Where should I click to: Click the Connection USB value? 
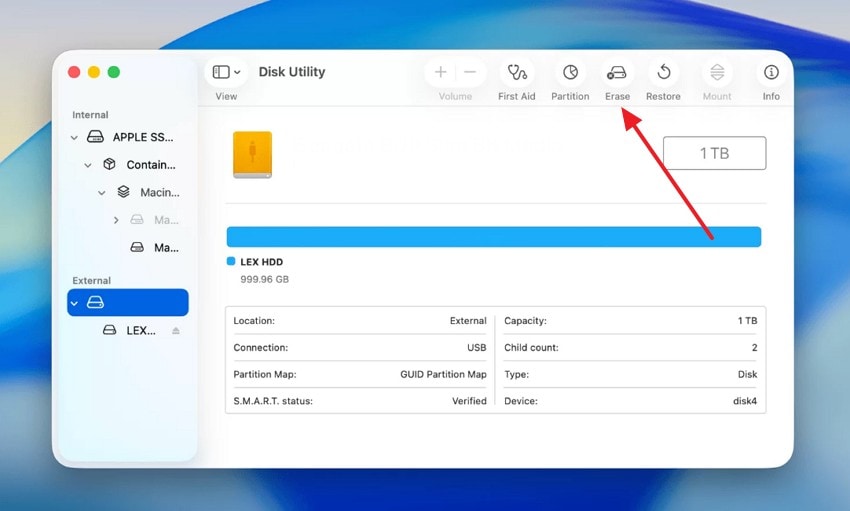(476, 347)
